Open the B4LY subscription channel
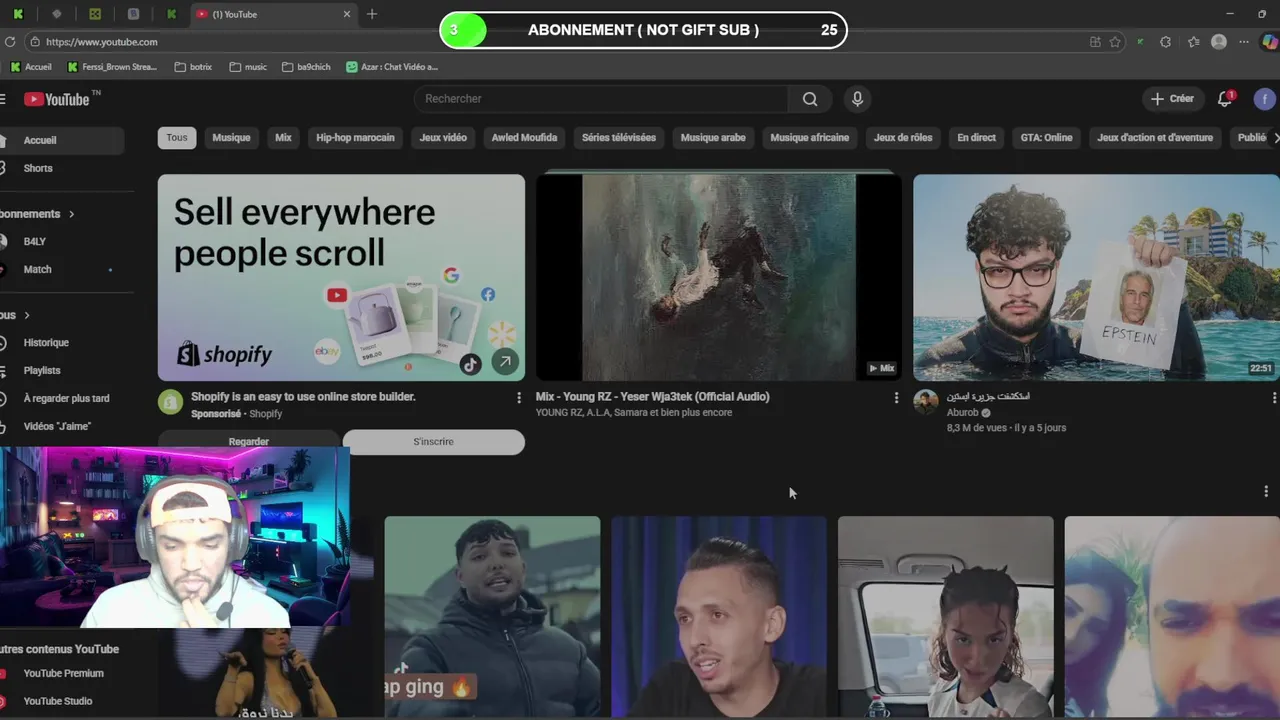 point(61,242)
